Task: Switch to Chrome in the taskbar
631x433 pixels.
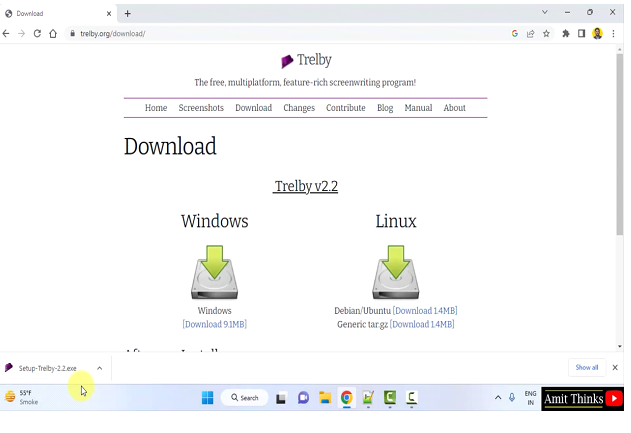Action: pos(346,398)
